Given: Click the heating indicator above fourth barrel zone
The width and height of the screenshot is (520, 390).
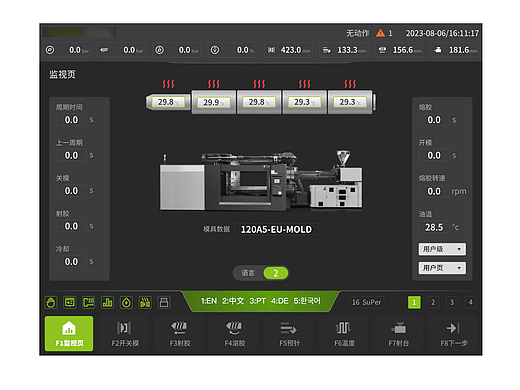Looking at the screenshot, I should pyautogui.click(x=304, y=84).
